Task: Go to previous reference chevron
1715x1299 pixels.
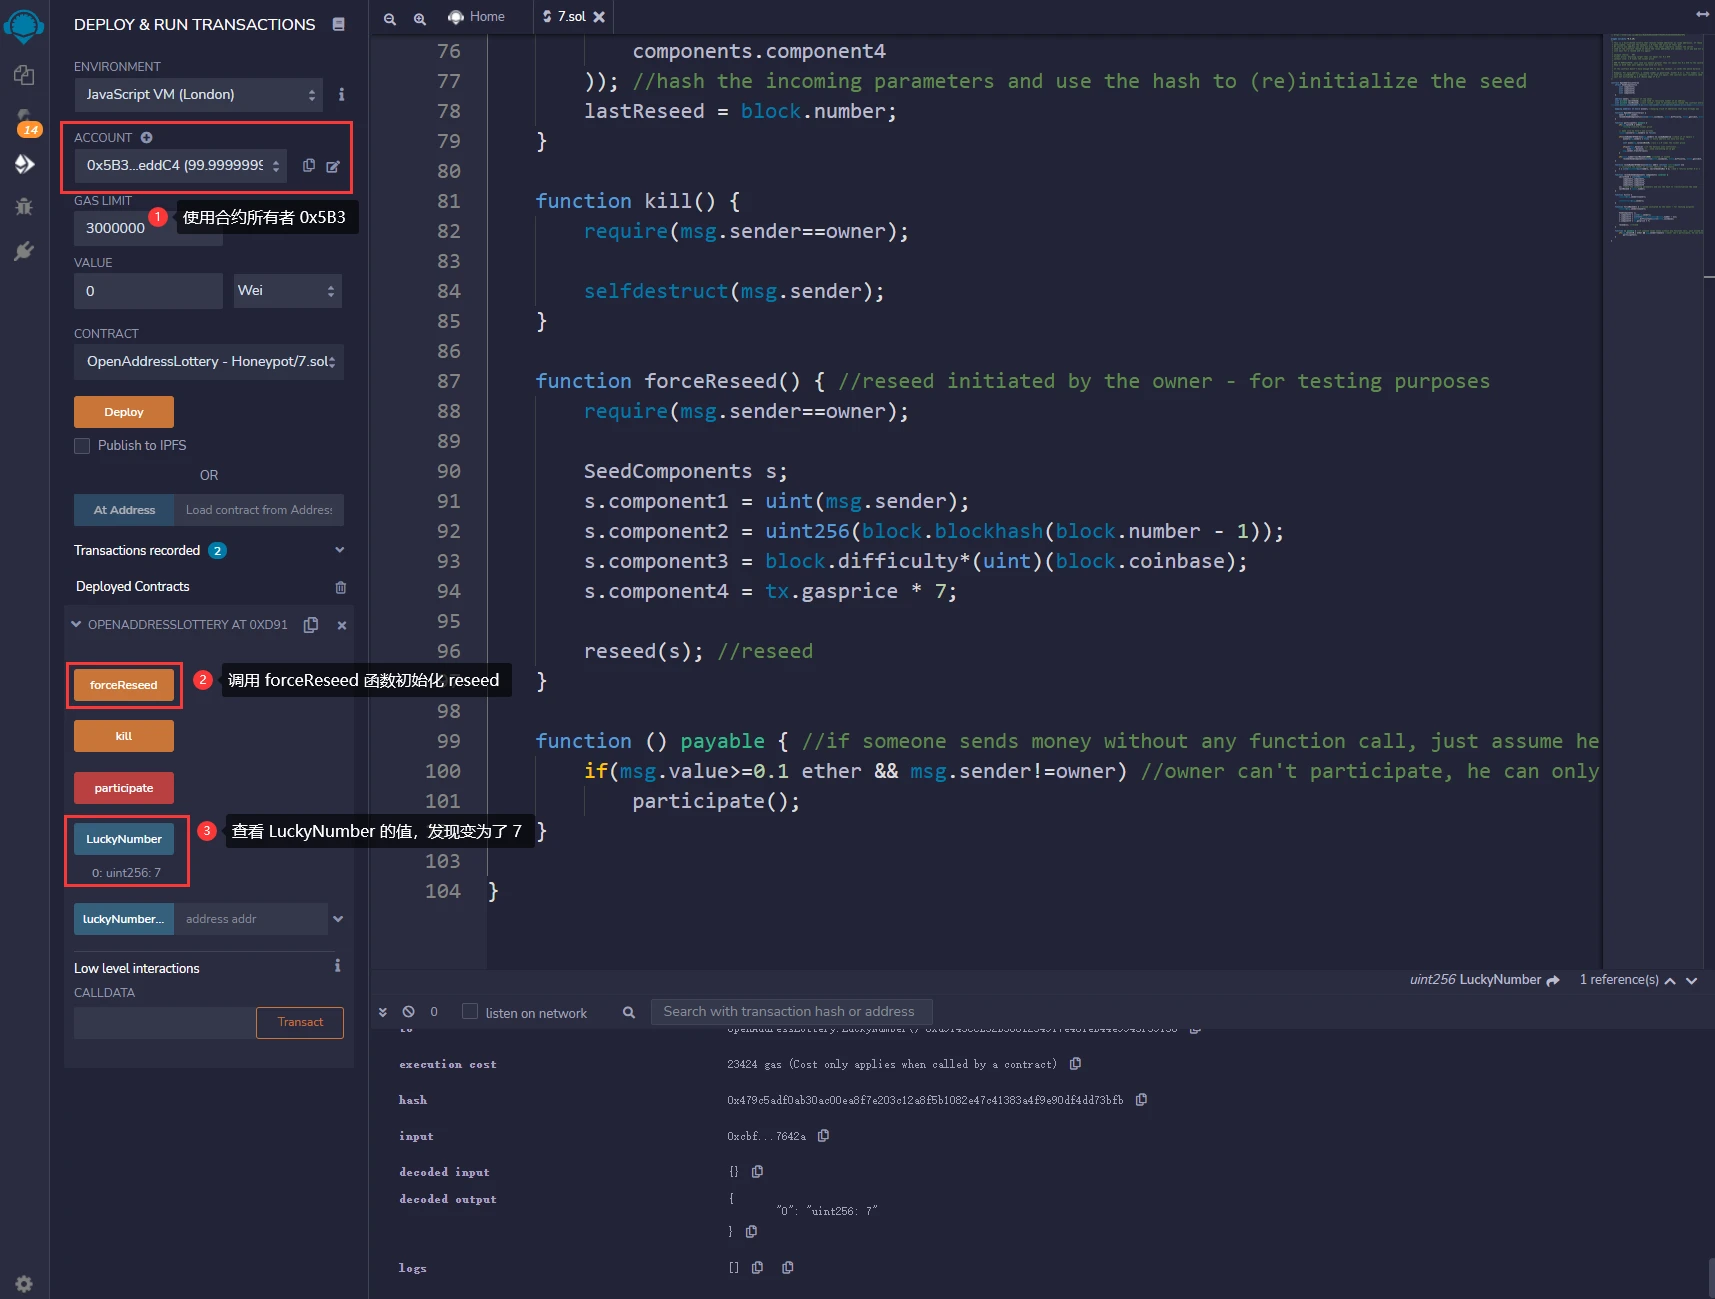Action: [1670, 981]
